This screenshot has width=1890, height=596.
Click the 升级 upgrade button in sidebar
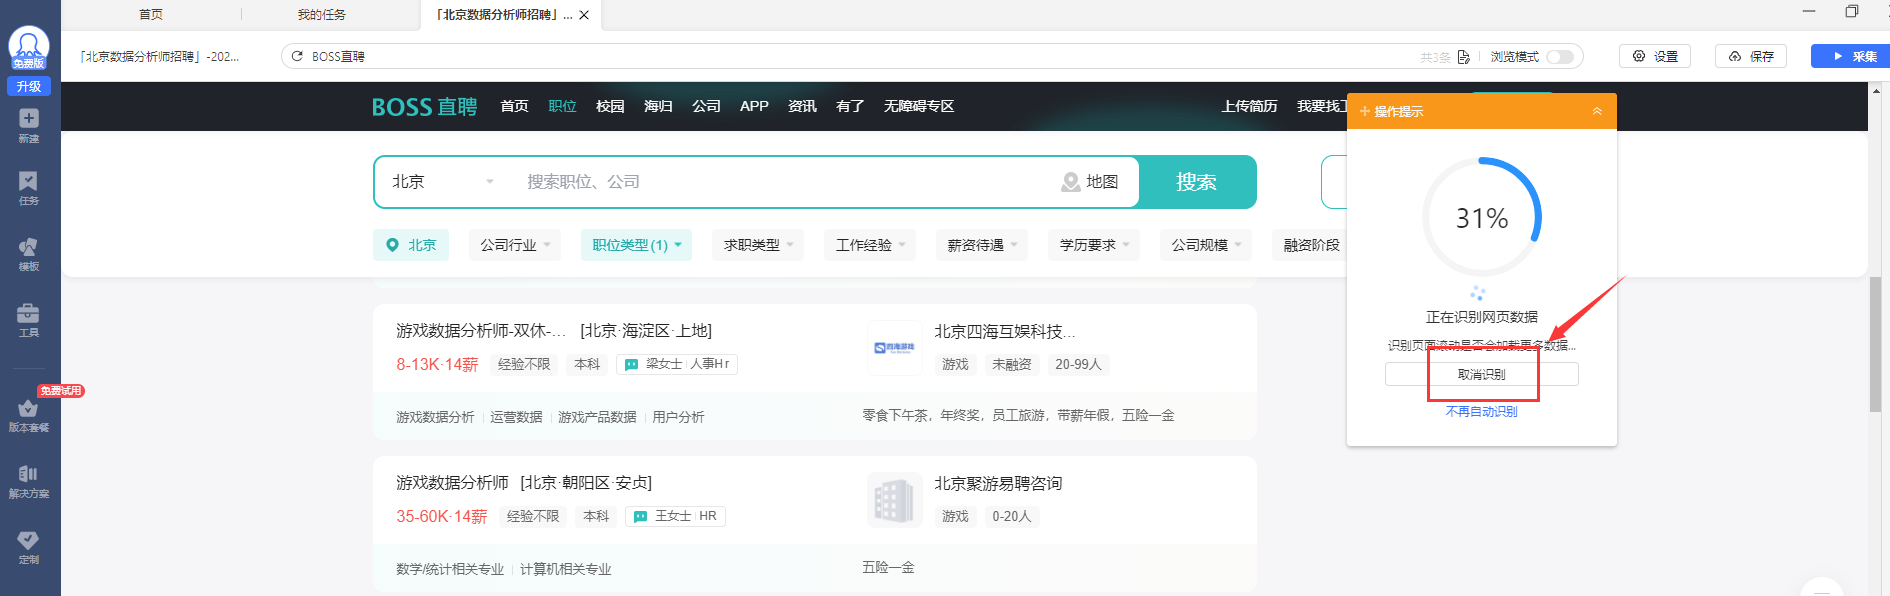click(29, 87)
